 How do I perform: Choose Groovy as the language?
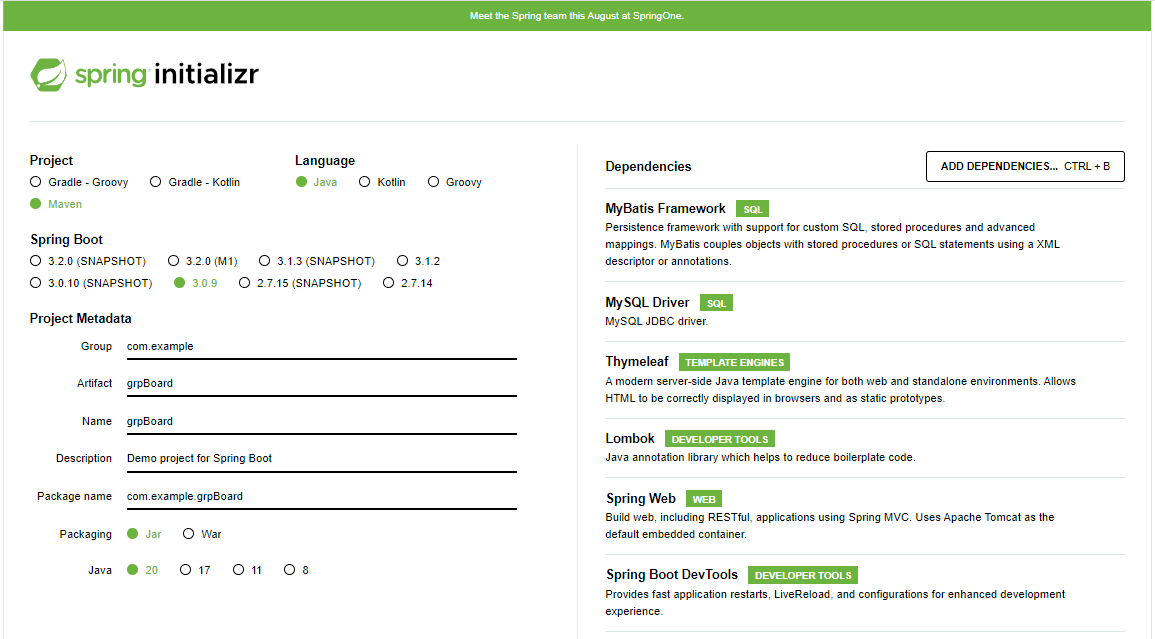tap(454, 182)
